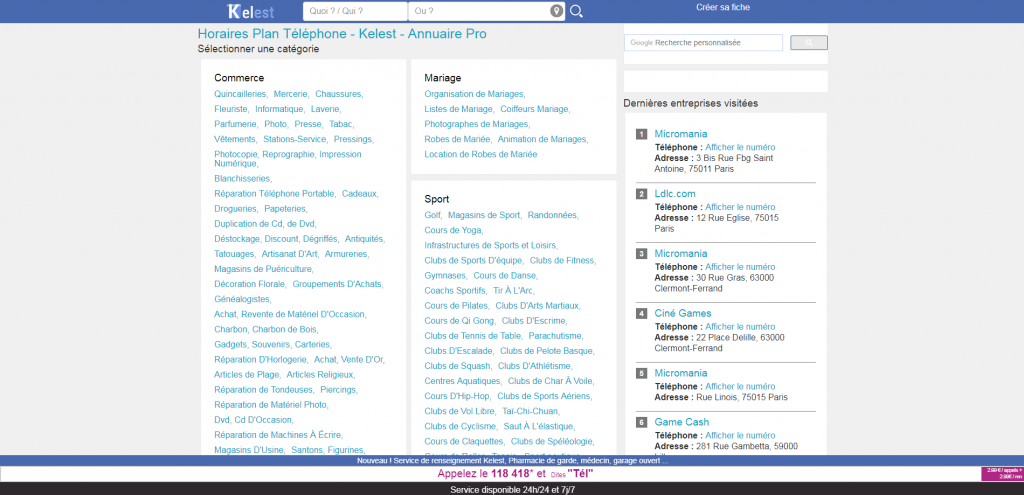1024x495 pixels.
Task: Choose the Fleuriste category
Action: tap(231, 109)
